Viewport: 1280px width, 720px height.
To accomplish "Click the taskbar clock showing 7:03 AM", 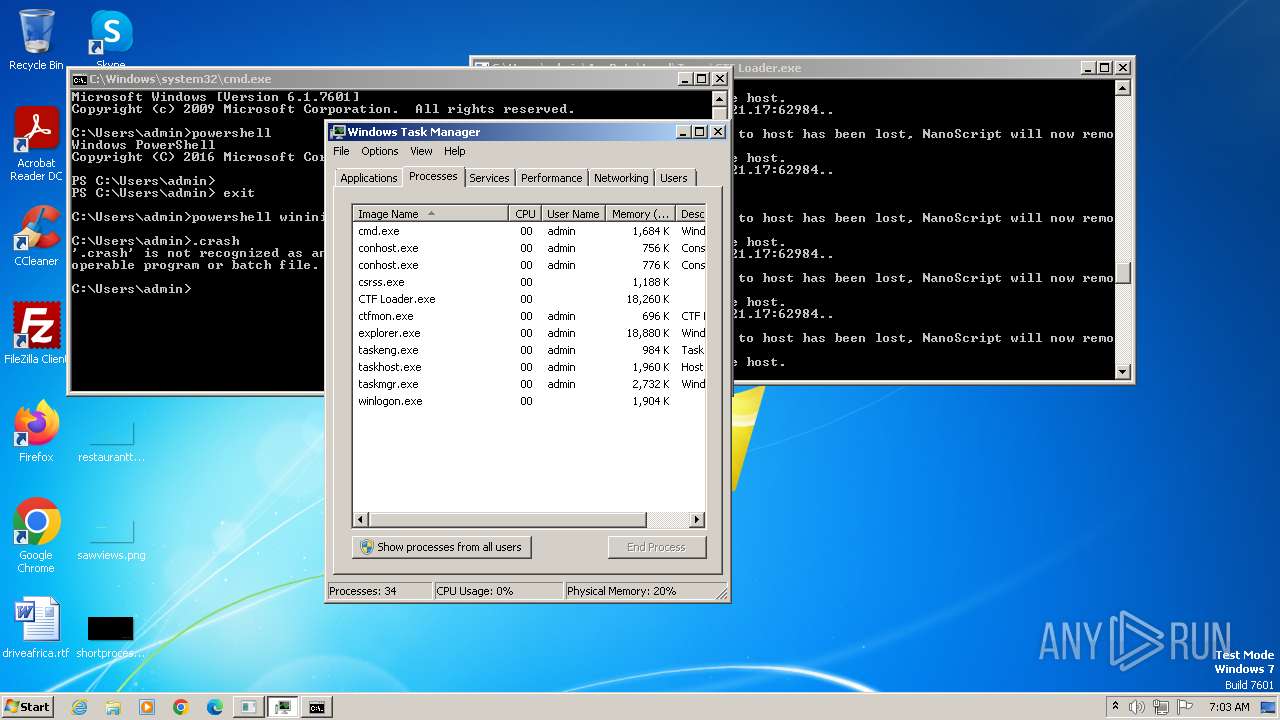I will pyautogui.click(x=1229, y=707).
